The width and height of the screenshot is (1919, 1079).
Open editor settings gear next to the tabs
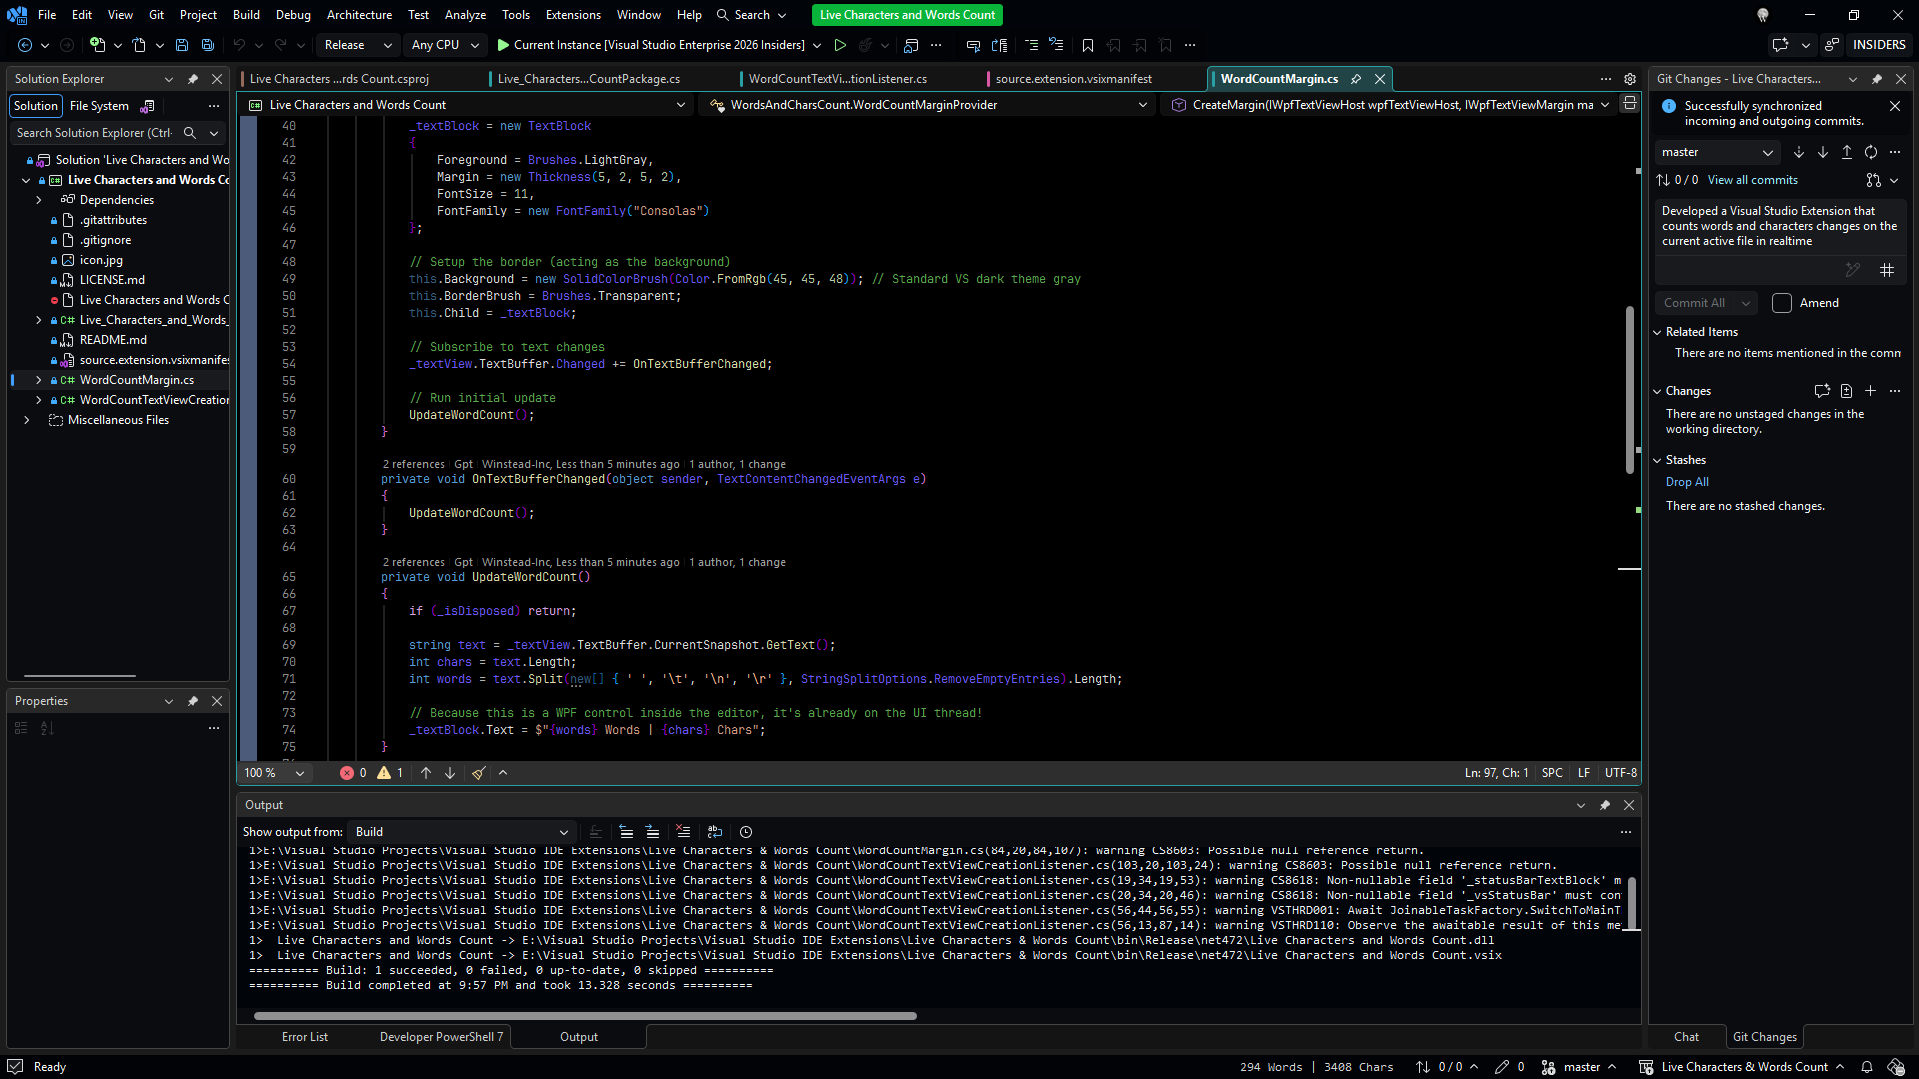pos(1630,79)
